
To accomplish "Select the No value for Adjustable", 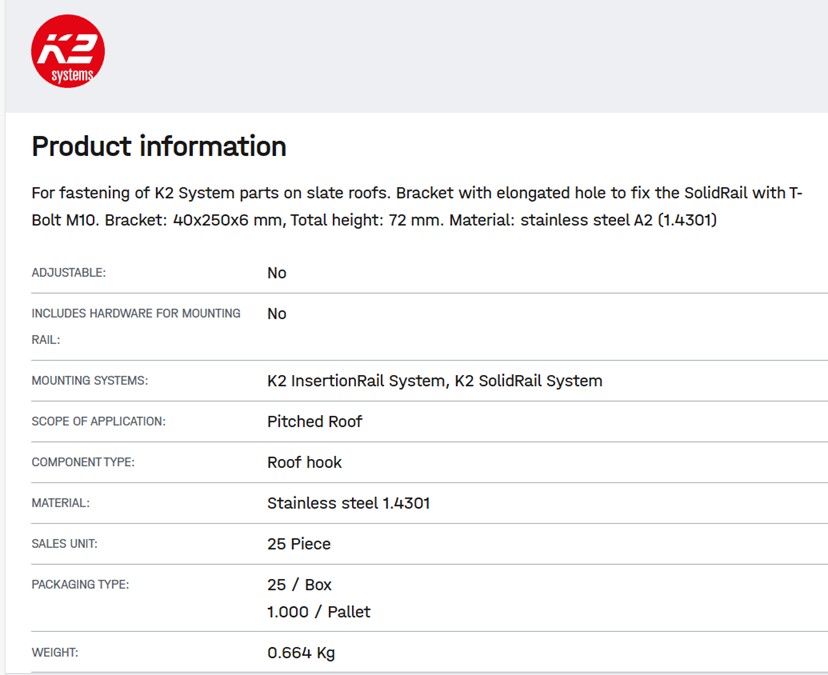I will [x=277, y=273].
